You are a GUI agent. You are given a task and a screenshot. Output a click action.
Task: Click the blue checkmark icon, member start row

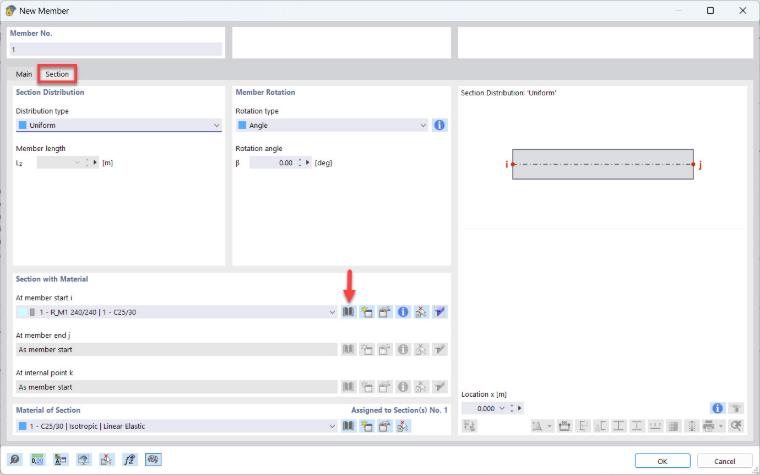point(440,312)
